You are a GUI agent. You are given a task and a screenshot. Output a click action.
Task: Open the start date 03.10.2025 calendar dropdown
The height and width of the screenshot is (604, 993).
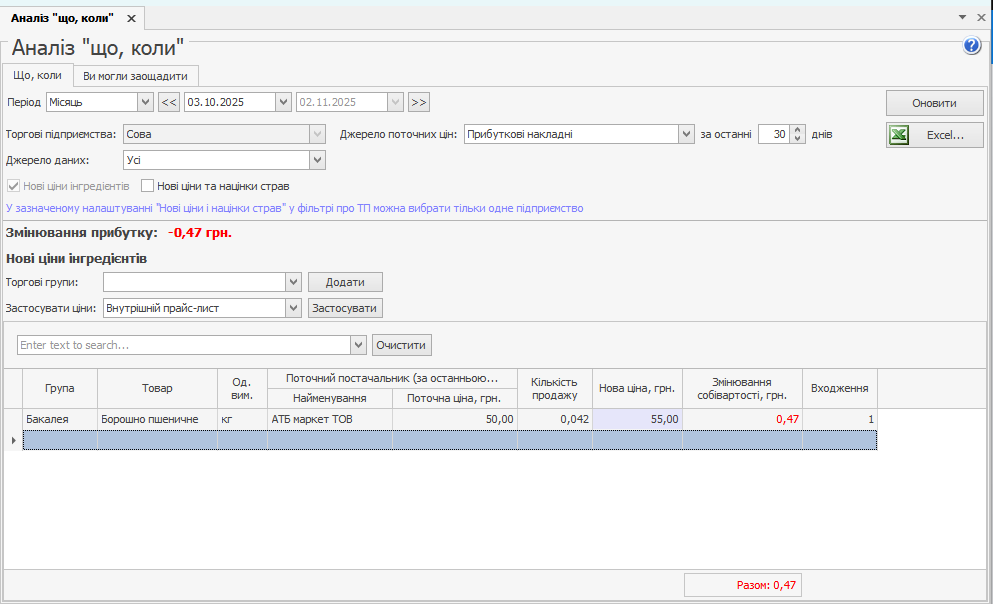coord(283,102)
